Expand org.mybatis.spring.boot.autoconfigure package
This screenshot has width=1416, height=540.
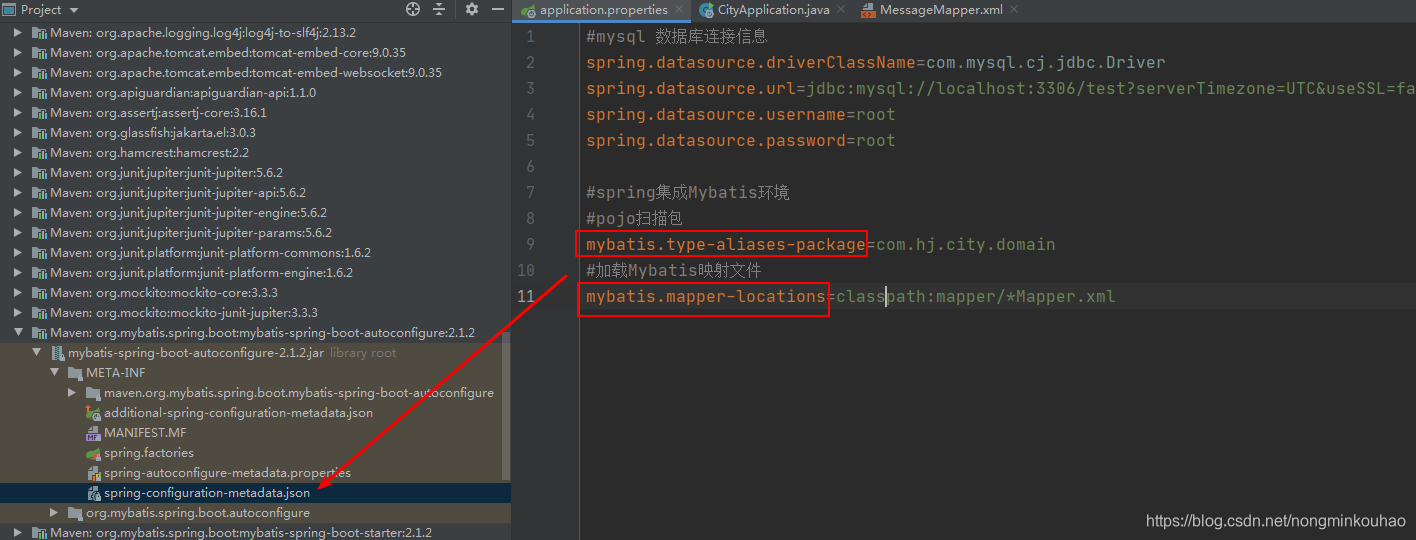tap(54, 512)
